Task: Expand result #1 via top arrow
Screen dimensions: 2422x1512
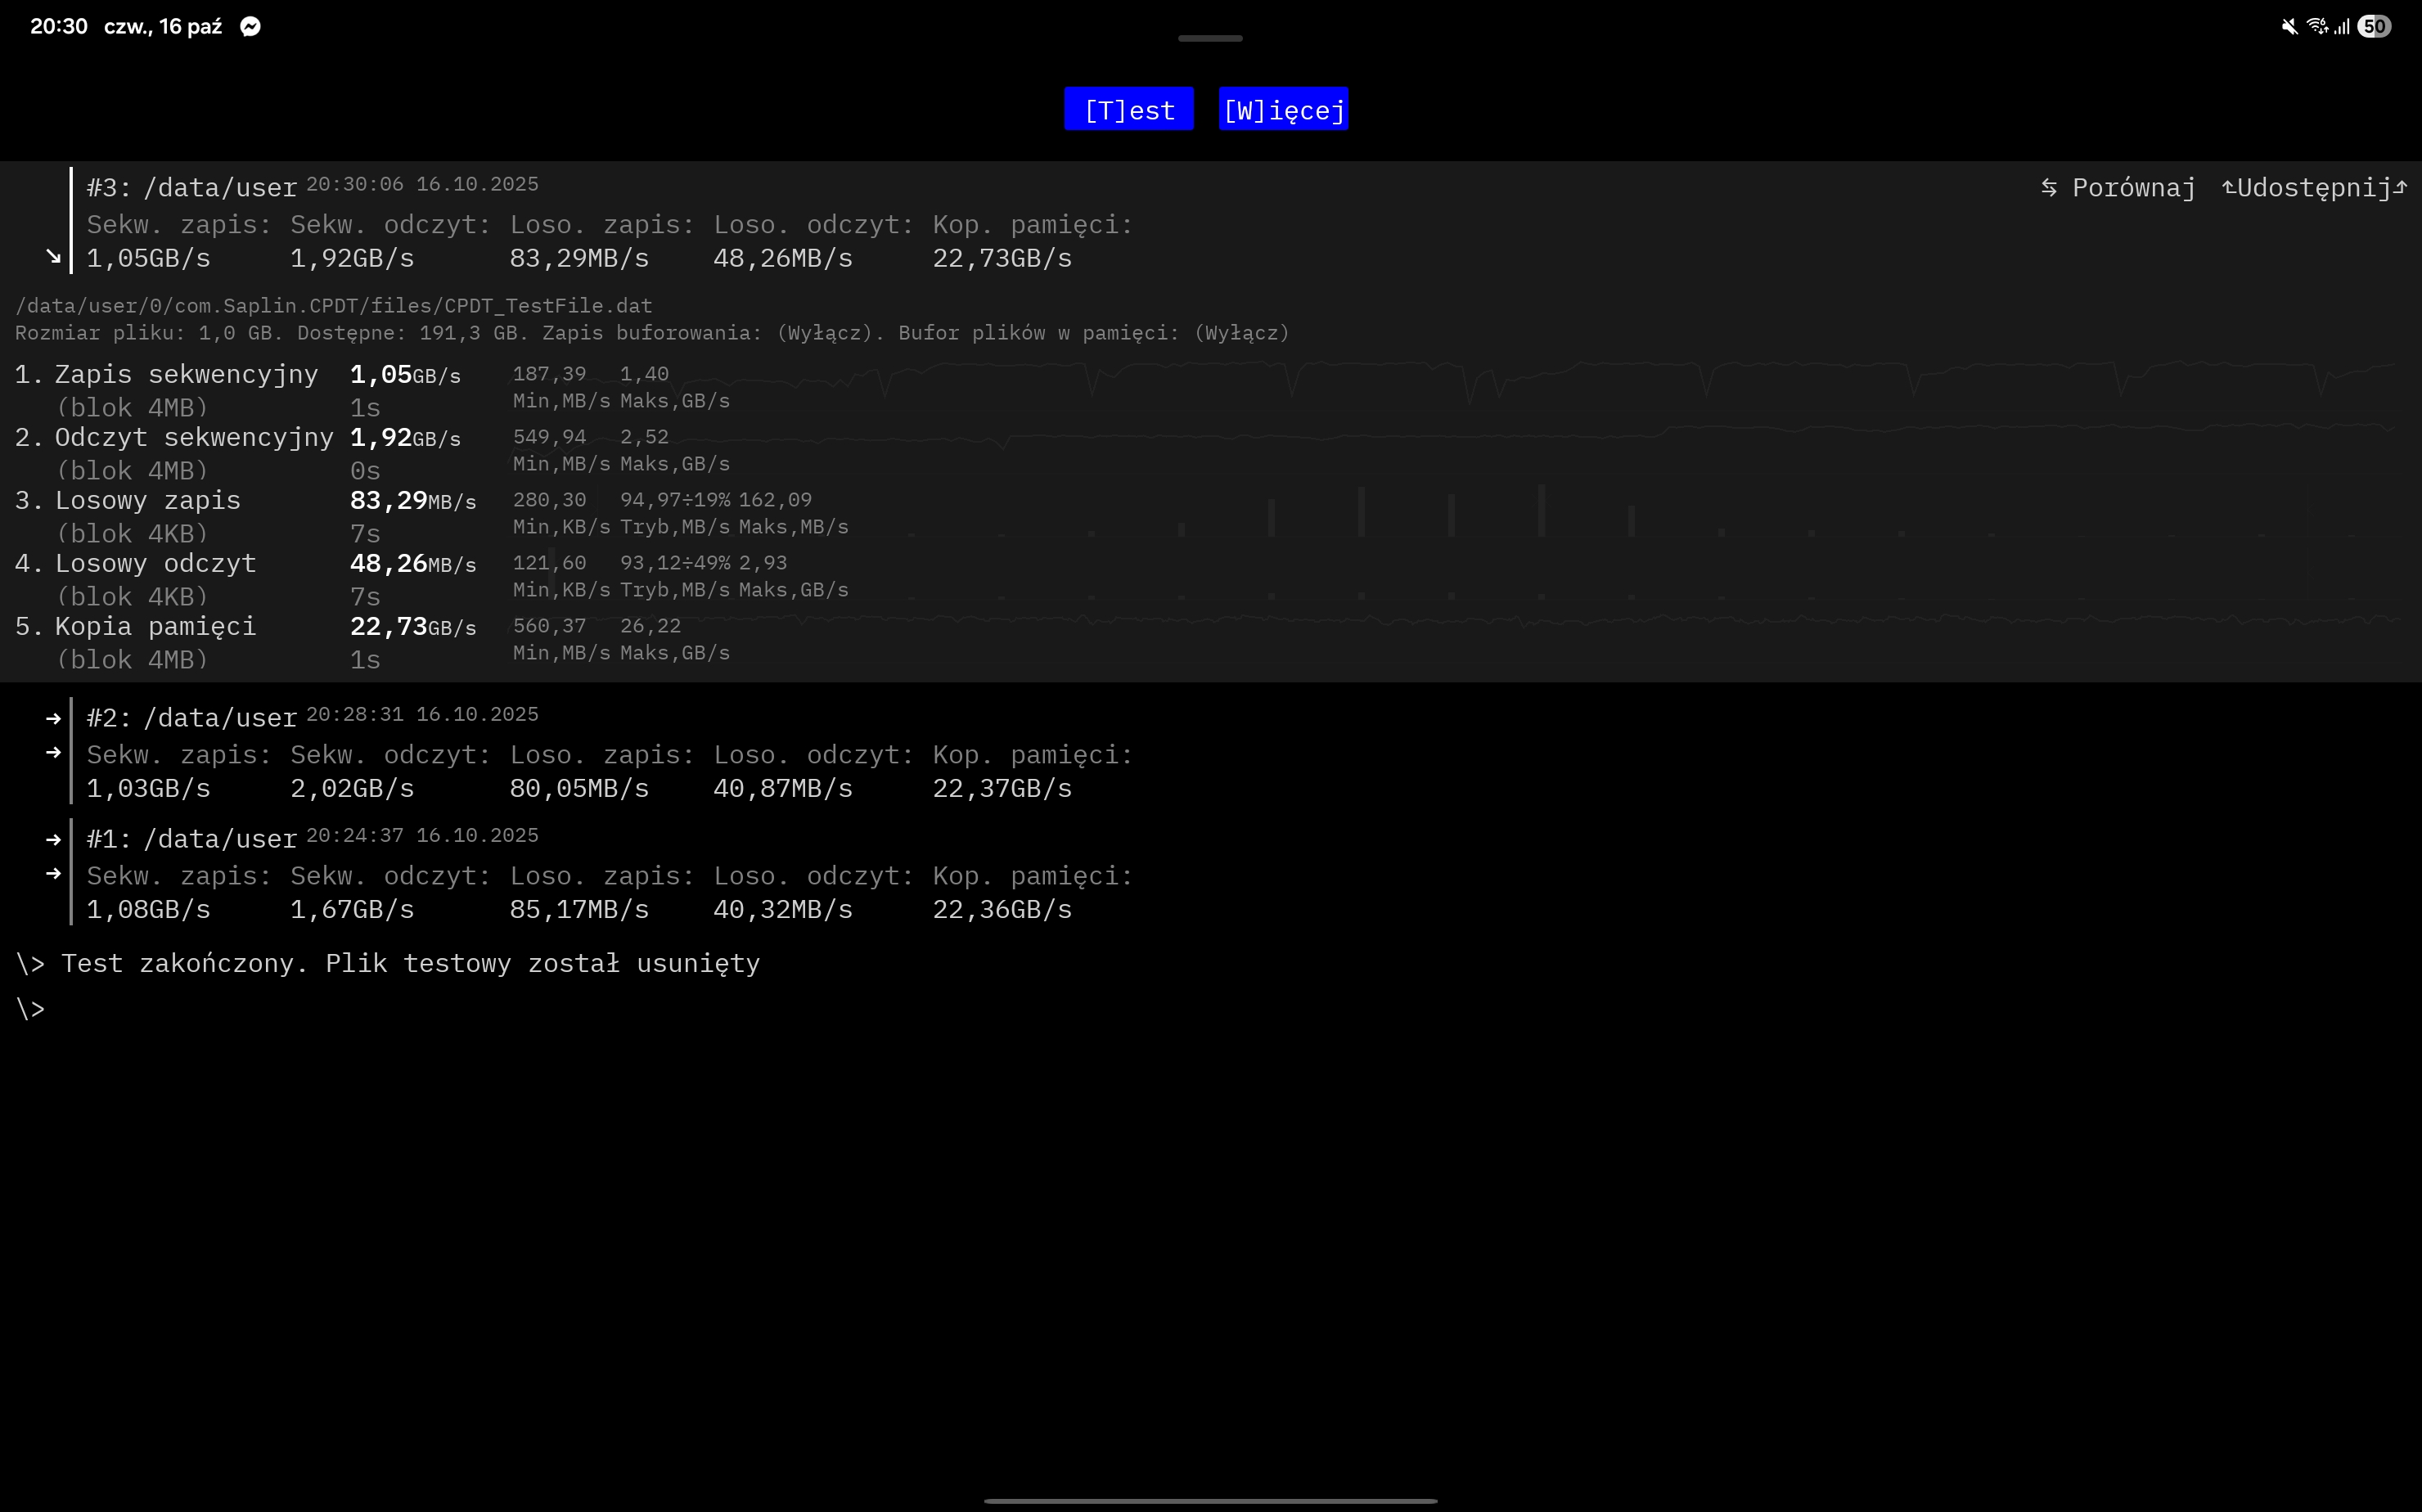Action: pos(54,839)
